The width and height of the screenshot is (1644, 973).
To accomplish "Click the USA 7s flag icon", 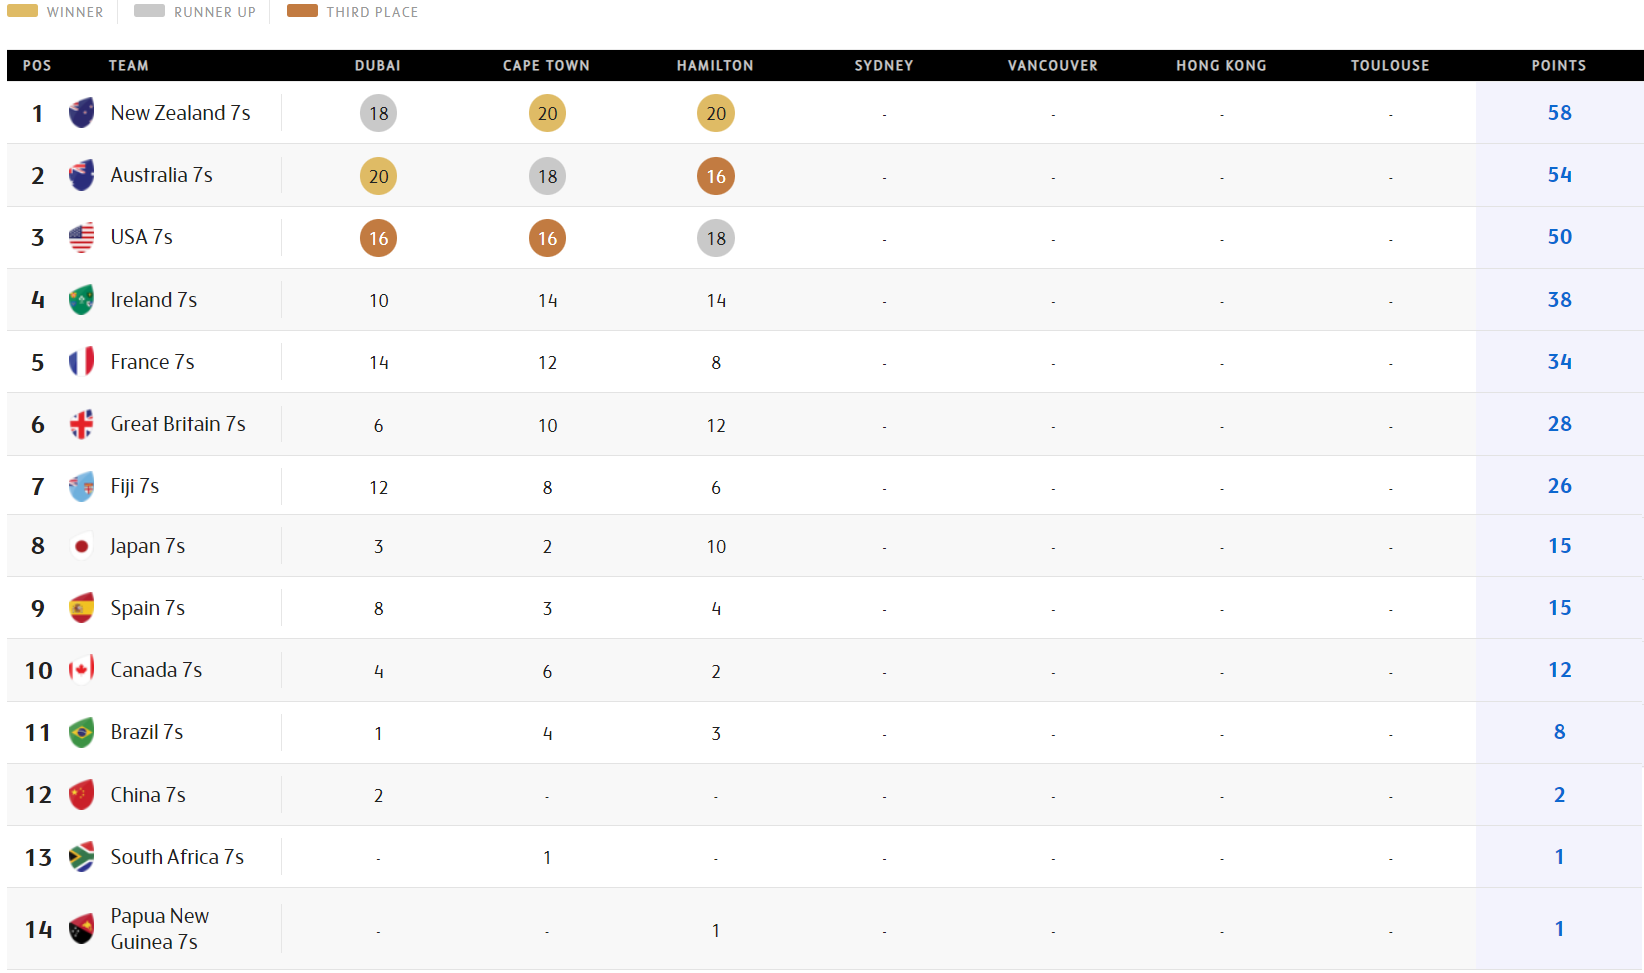I will coord(82,237).
